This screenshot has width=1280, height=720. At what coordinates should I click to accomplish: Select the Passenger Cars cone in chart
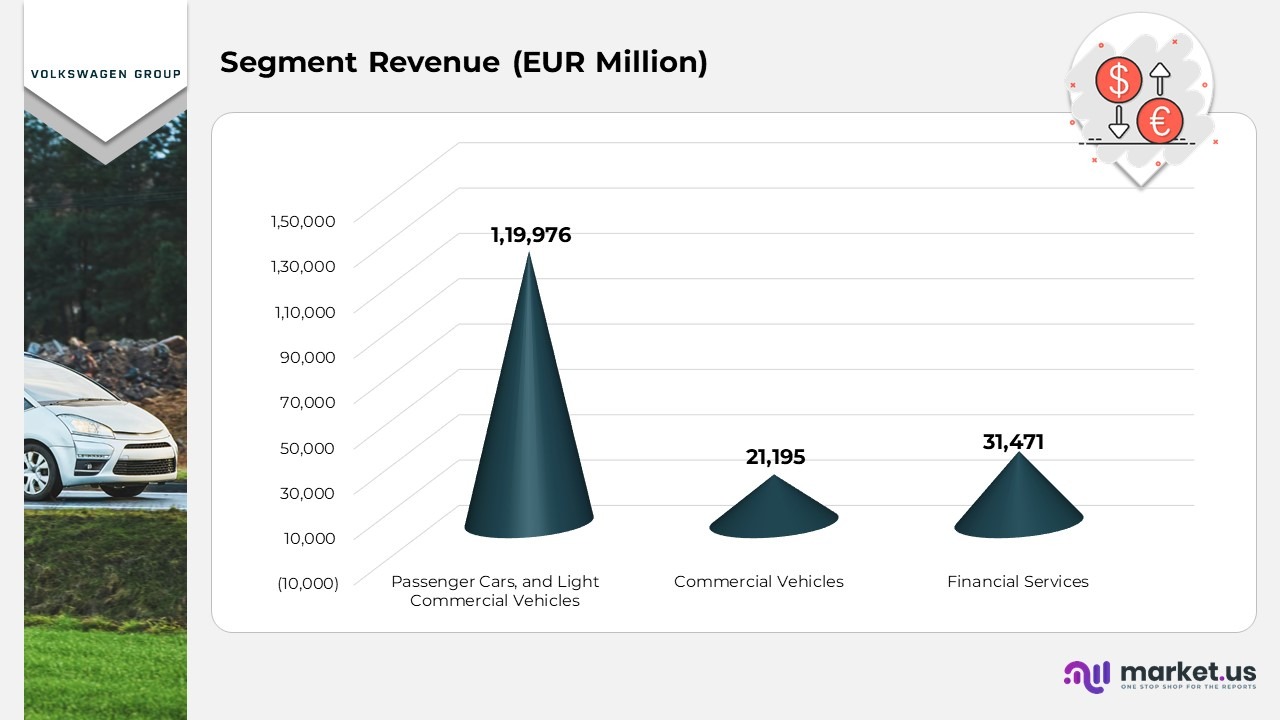[529, 420]
